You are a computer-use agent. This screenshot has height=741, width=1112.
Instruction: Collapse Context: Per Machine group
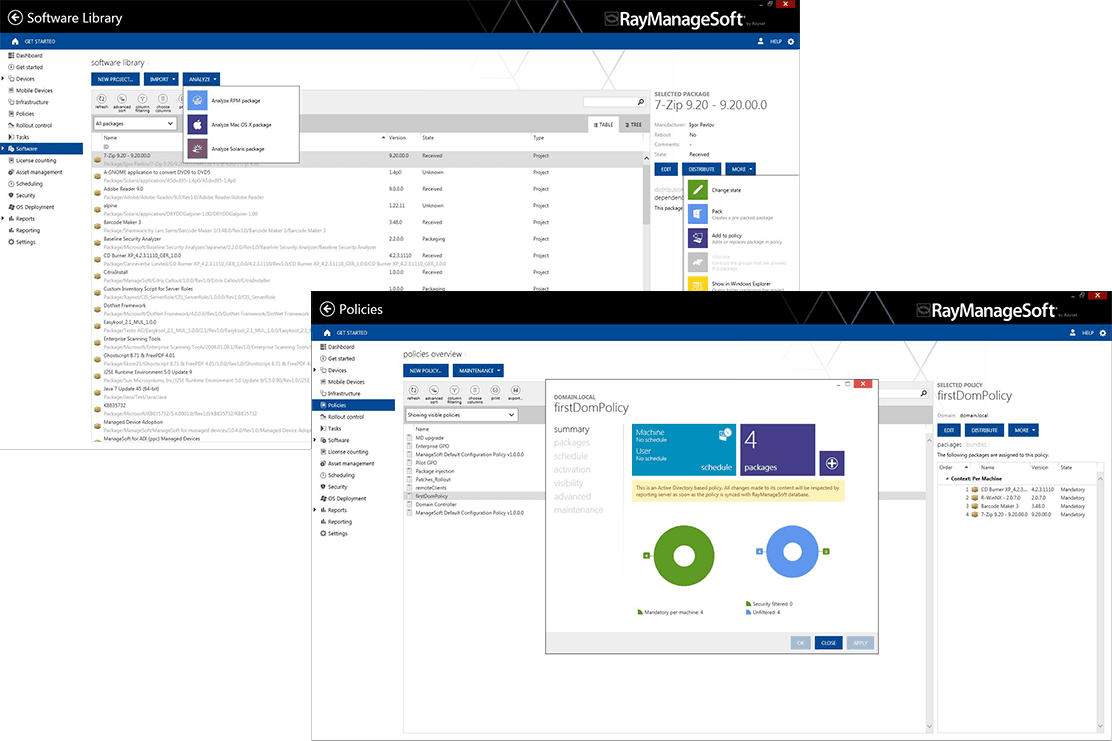tap(947, 479)
